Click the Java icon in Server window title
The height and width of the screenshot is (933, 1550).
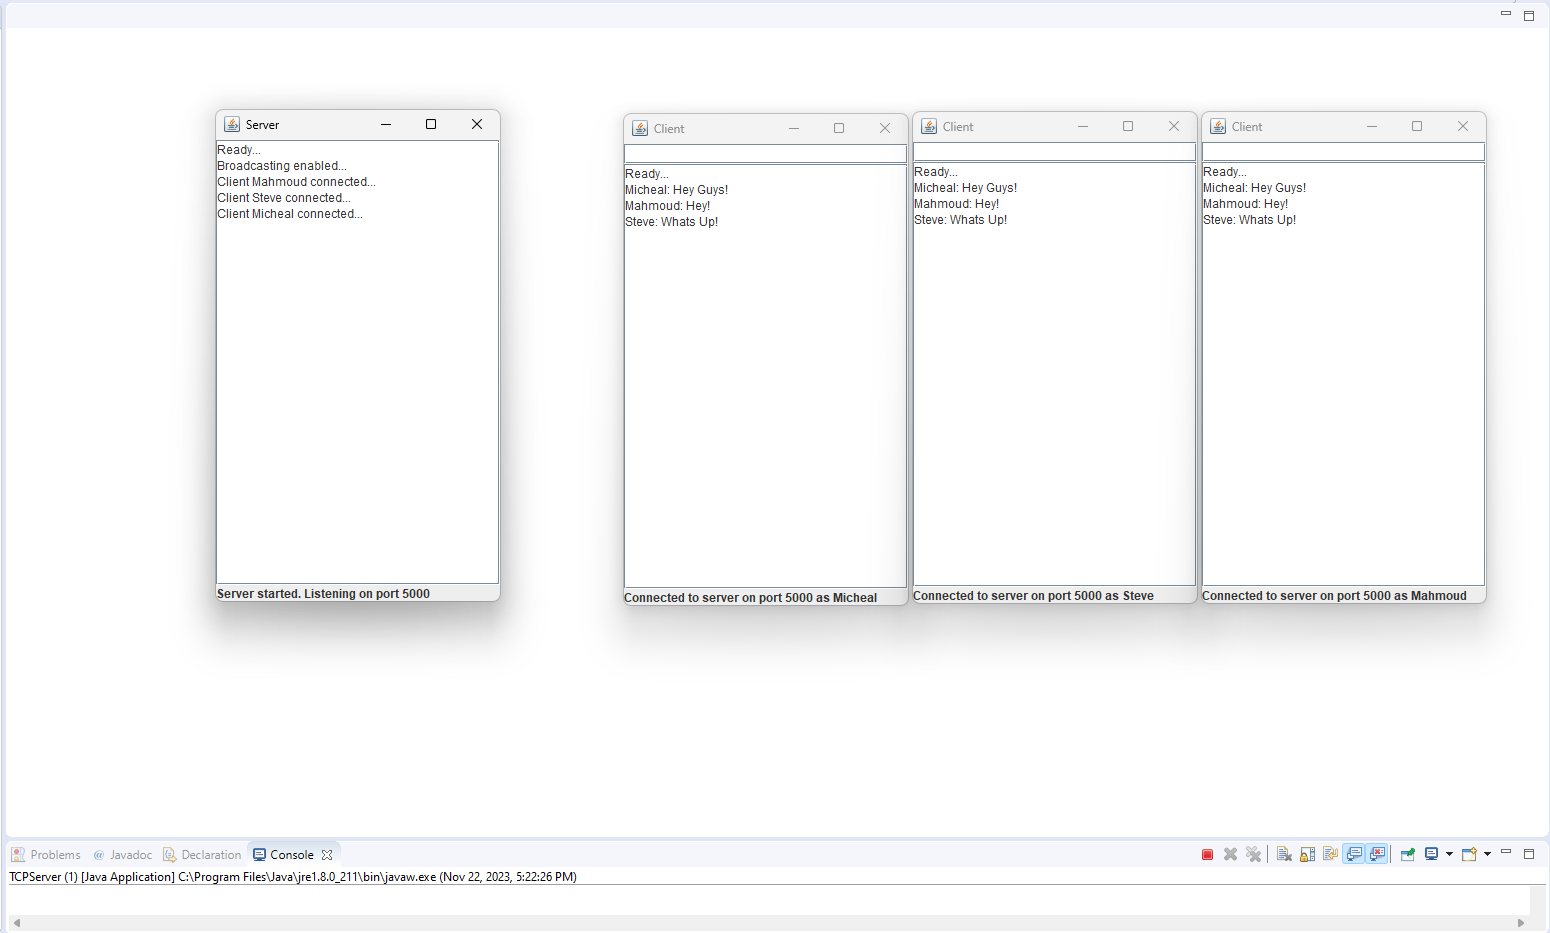[232, 124]
